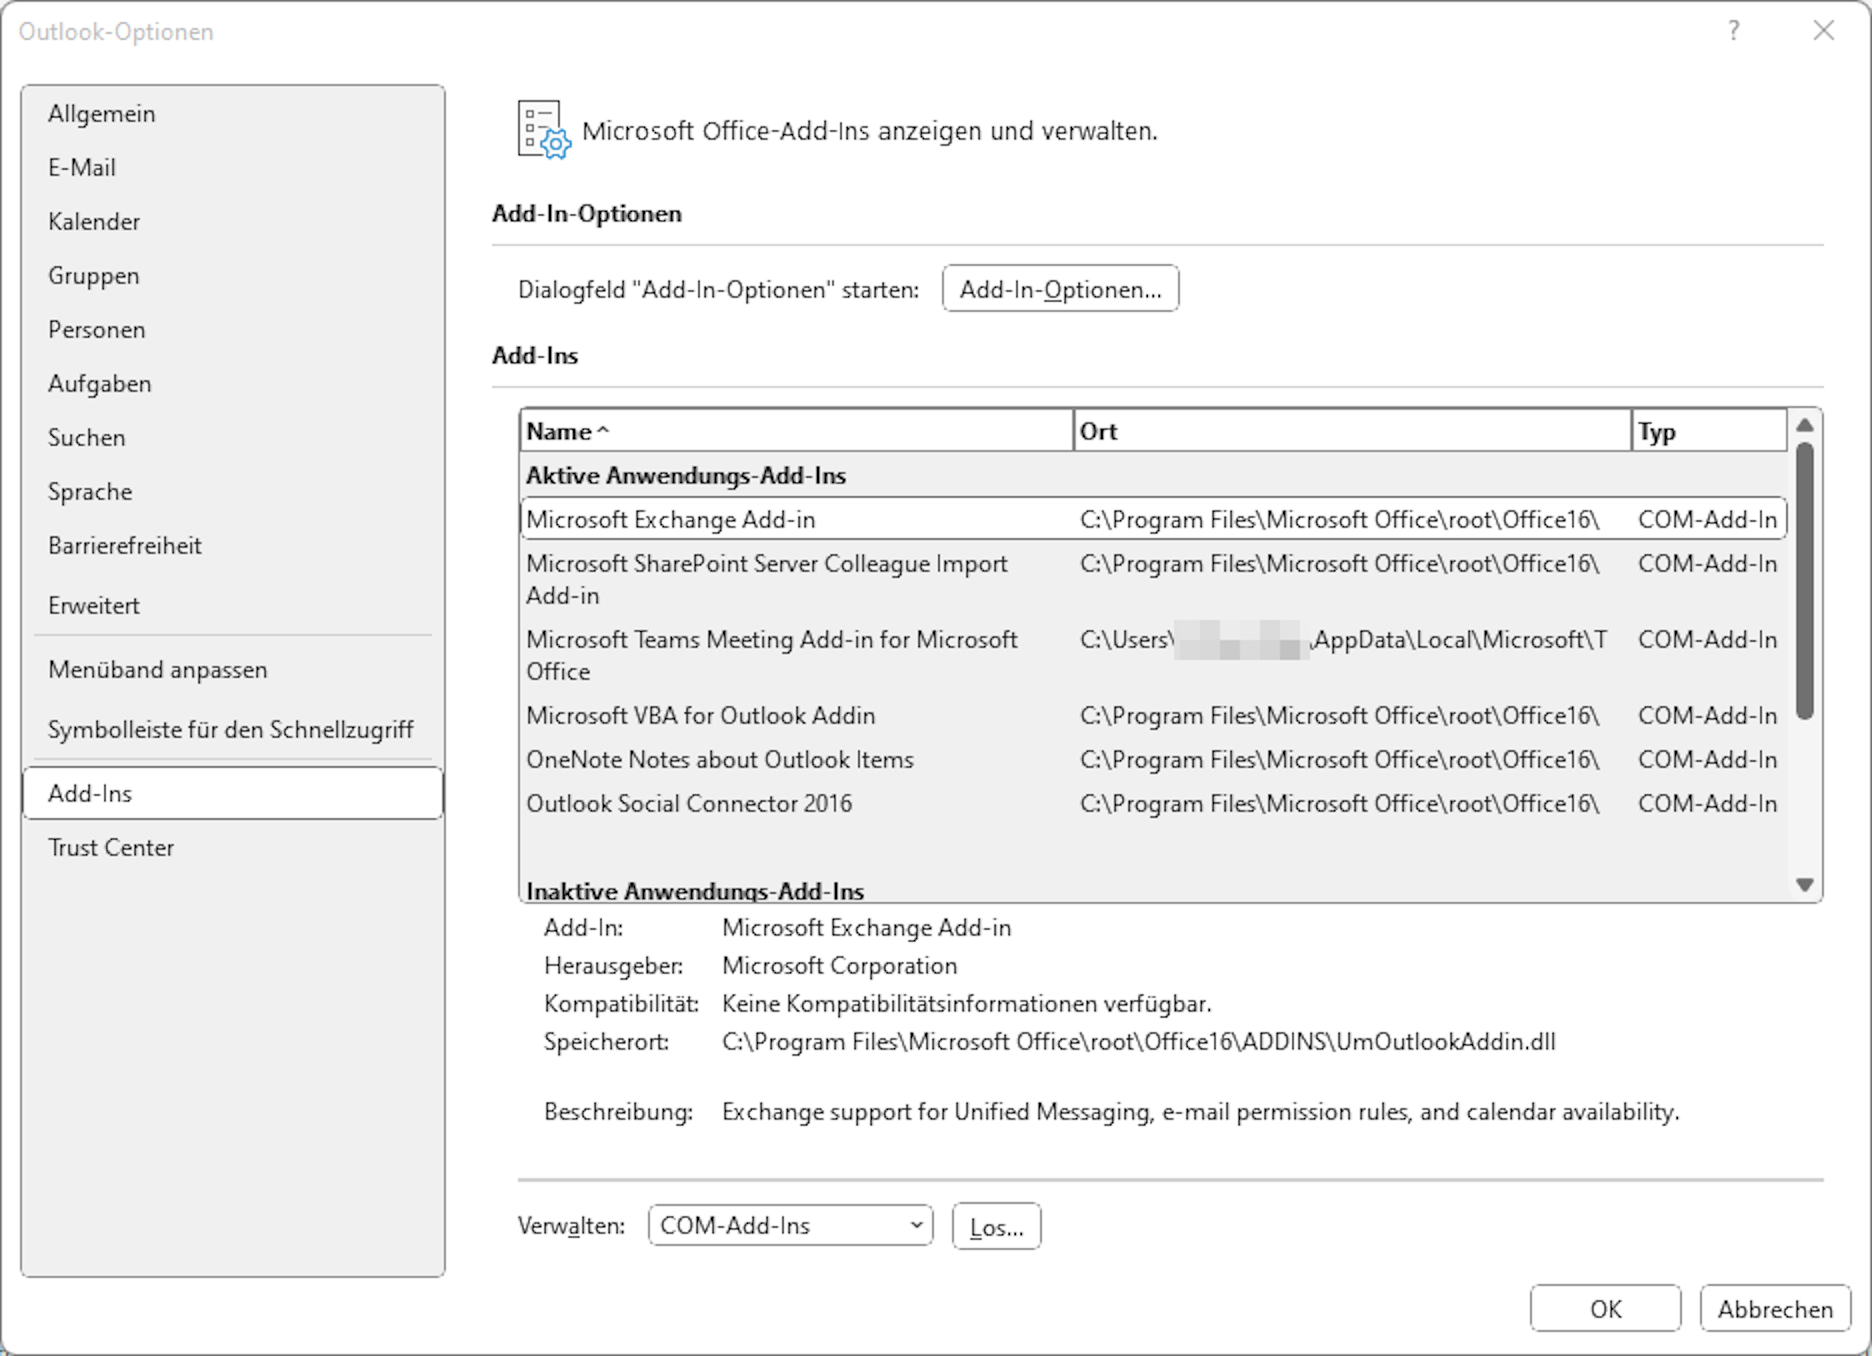This screenshot has width=1872, height=1356.
Task: Switch to Erweitert options
Action: click(232, 606)
